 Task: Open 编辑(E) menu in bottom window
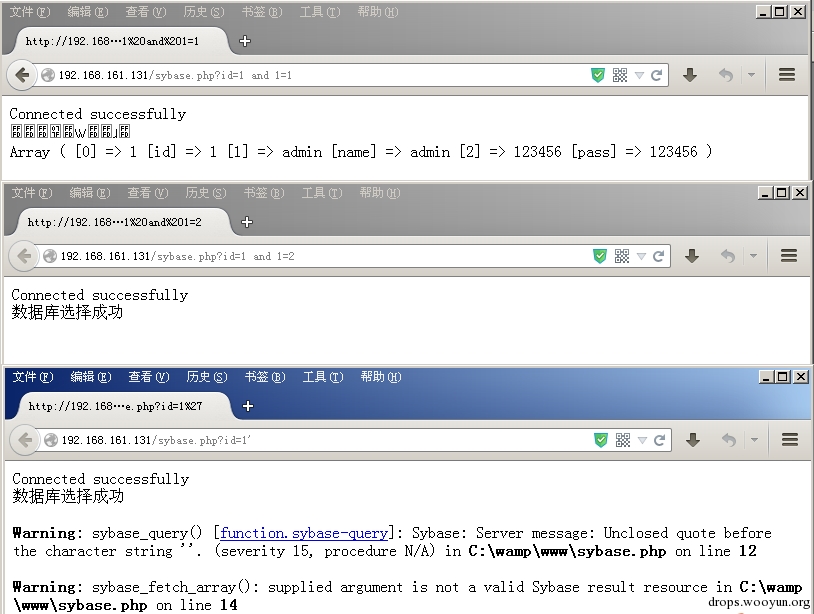tap(91, 377)
